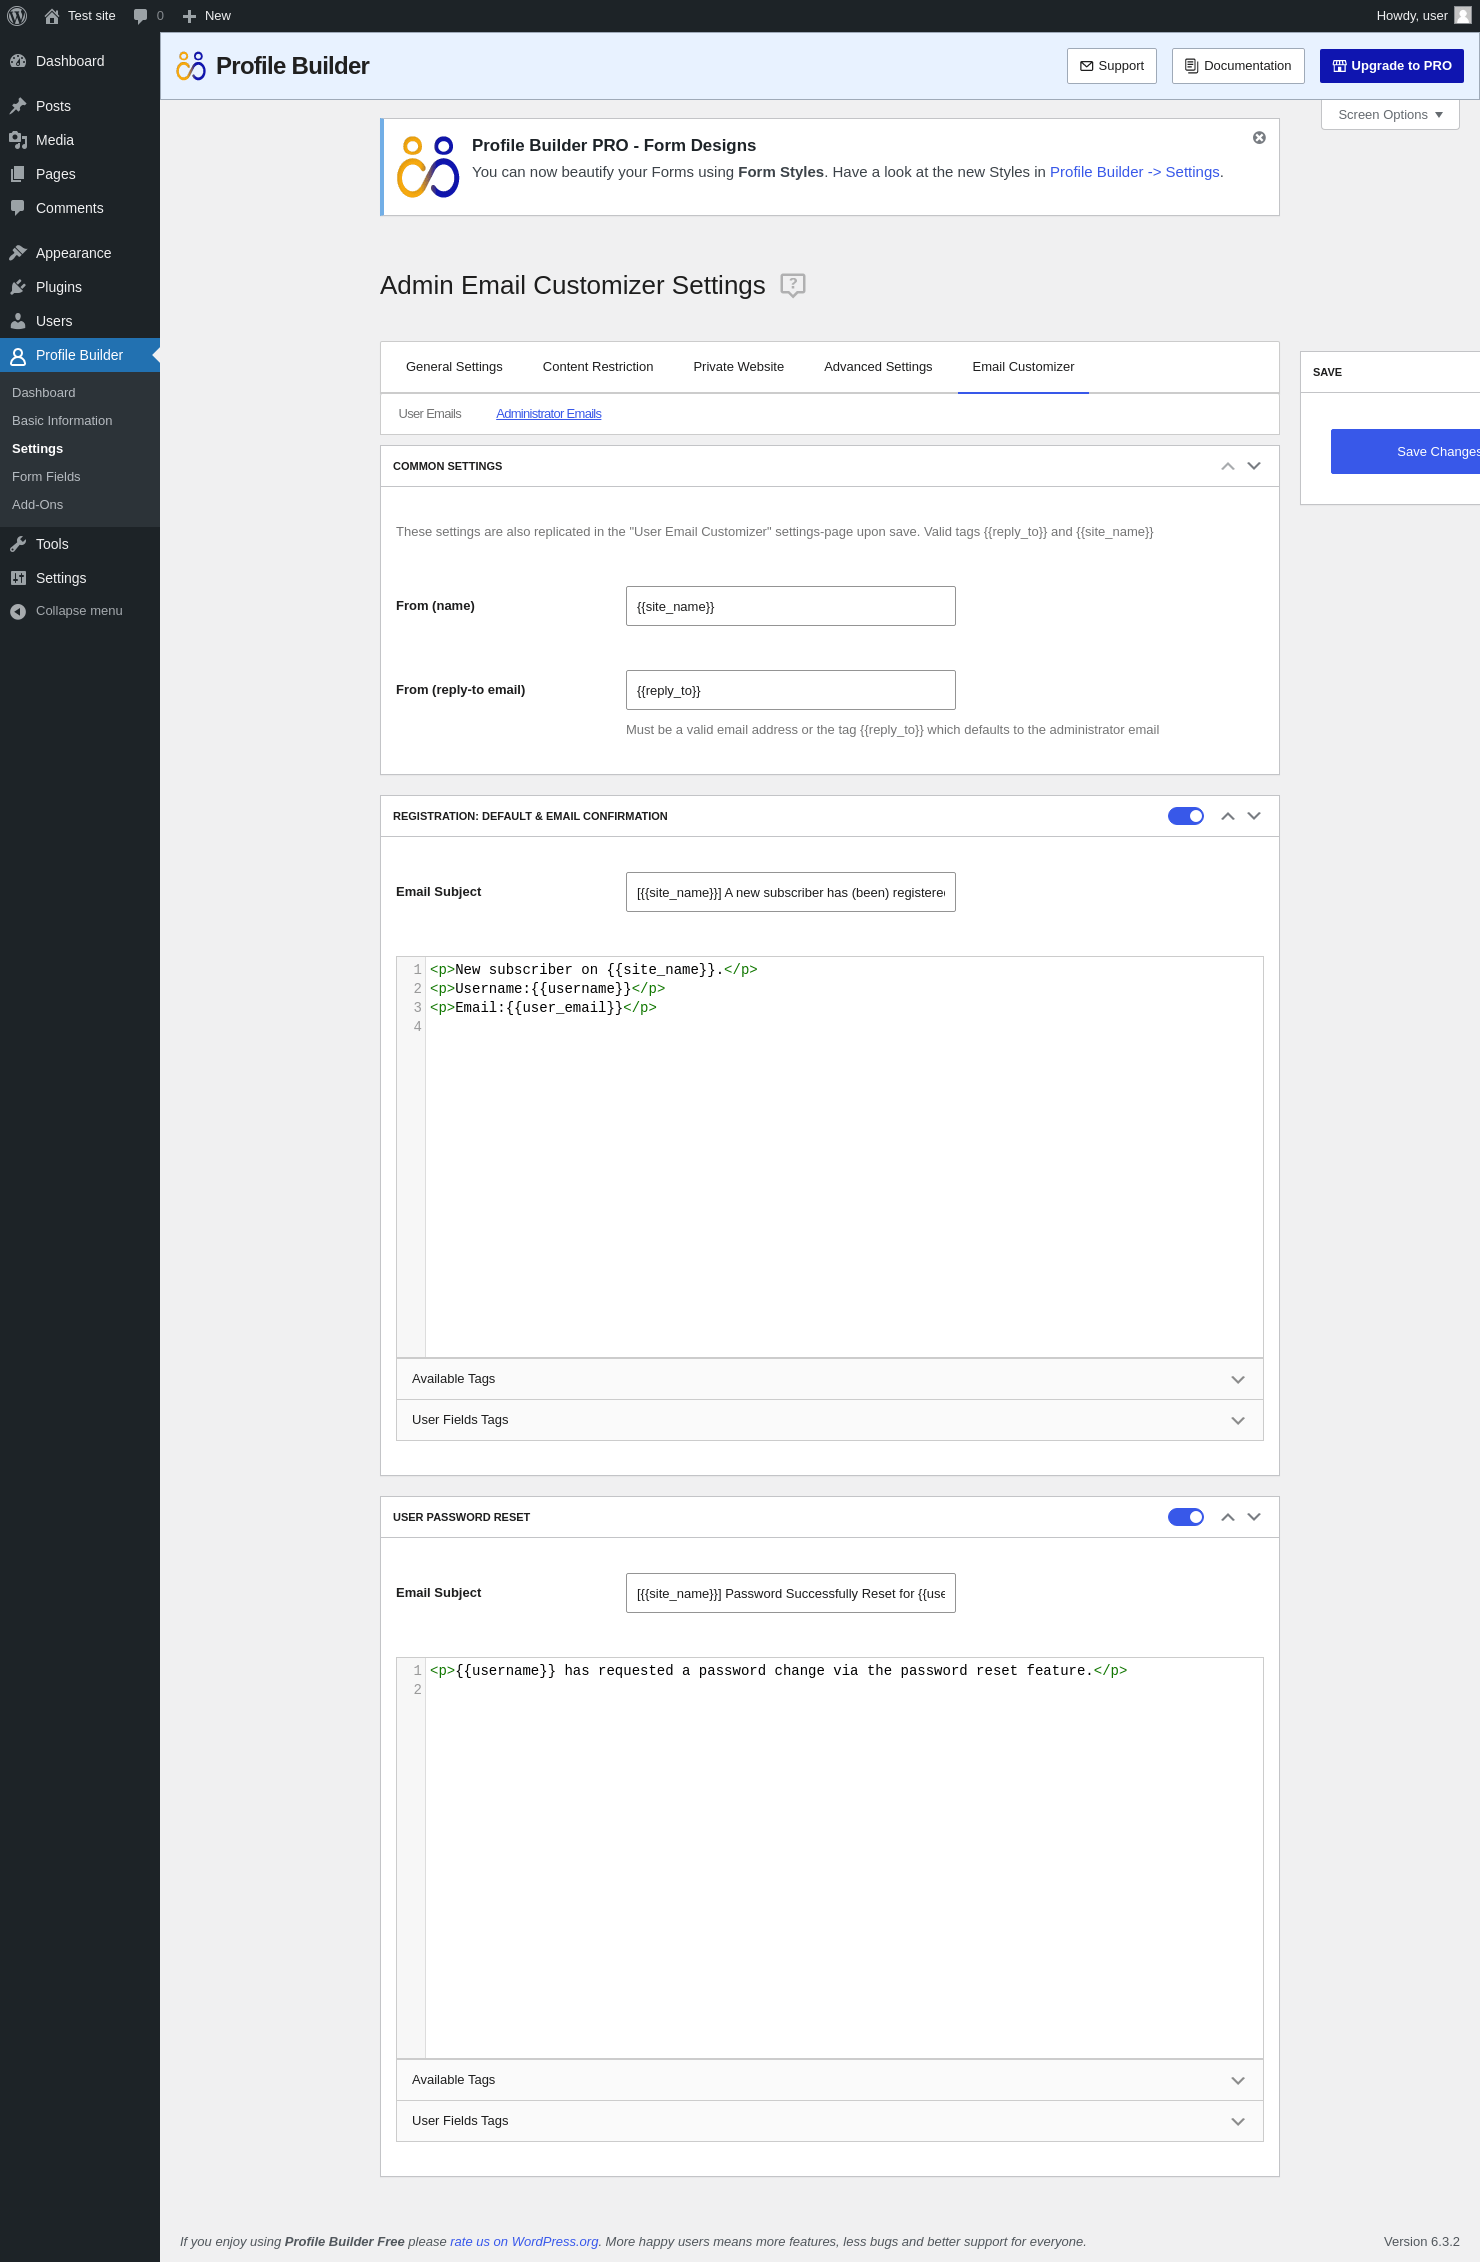Toggle the User Password Reset email switch

point(1185,1517)
